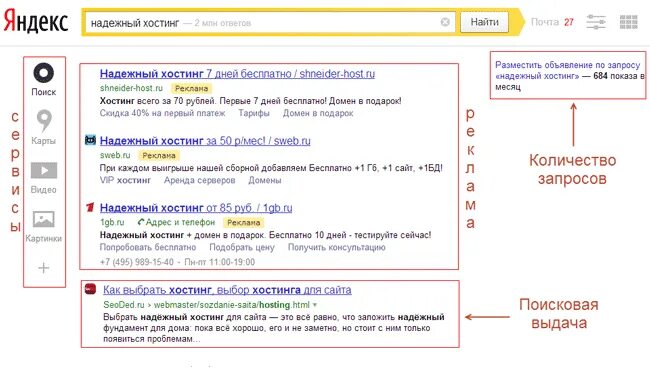Open Домен в подарок sitelink

[318, 113]
